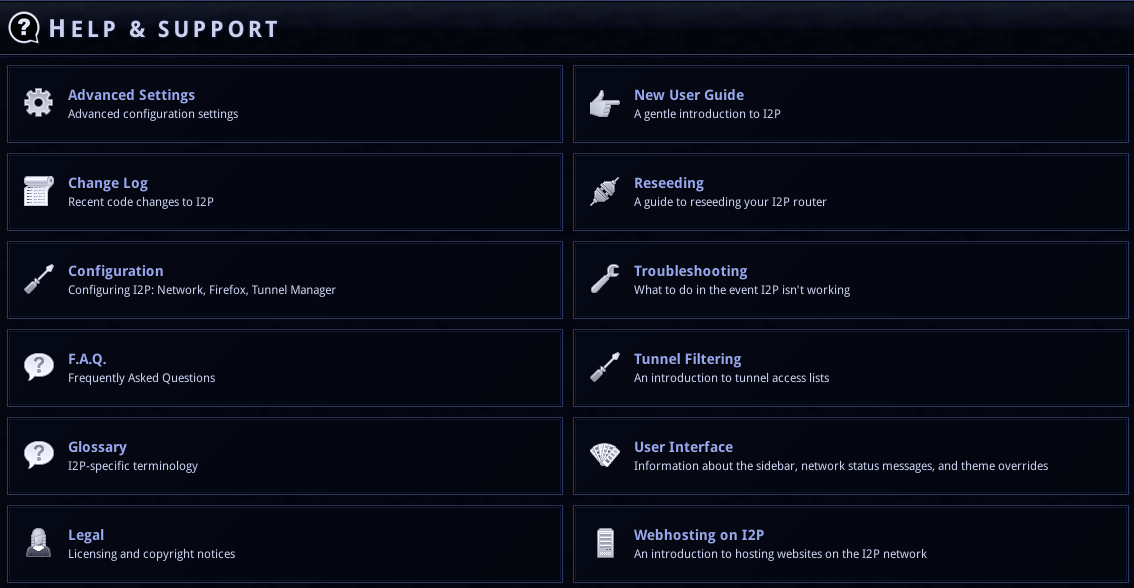Viewport: 1134px width, 588px height.
Task: Click the question bubble icon beside Glossary
Action: click(38, 455)
